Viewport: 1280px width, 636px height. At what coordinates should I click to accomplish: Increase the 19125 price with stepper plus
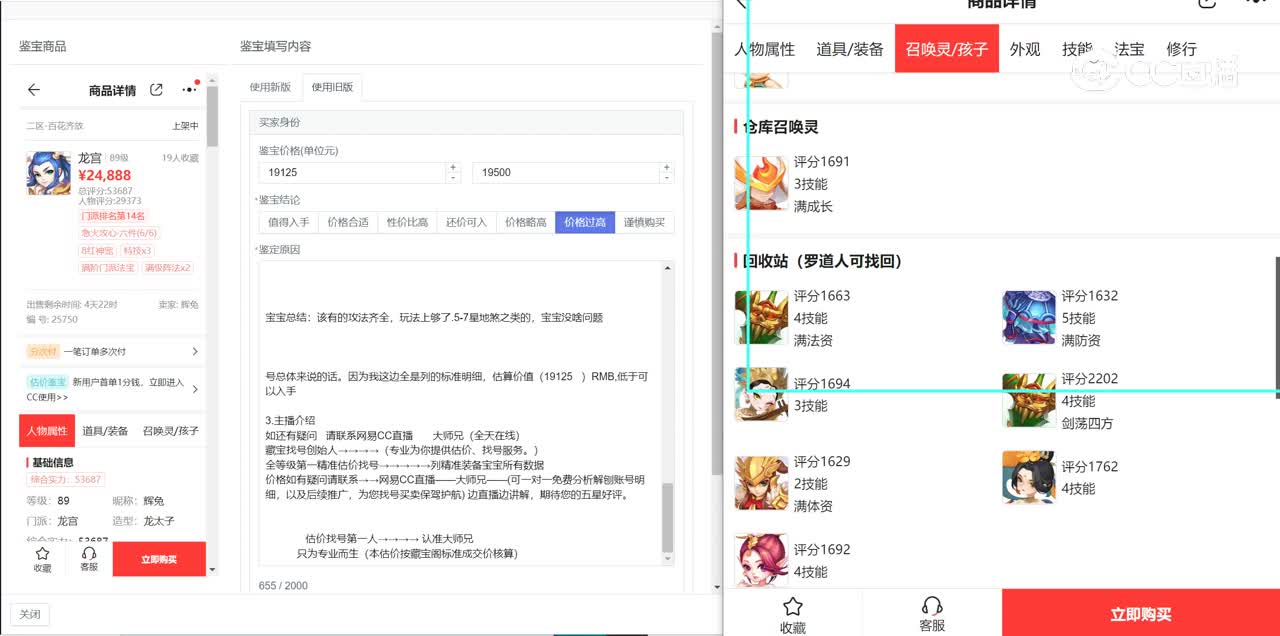point(453,167)
